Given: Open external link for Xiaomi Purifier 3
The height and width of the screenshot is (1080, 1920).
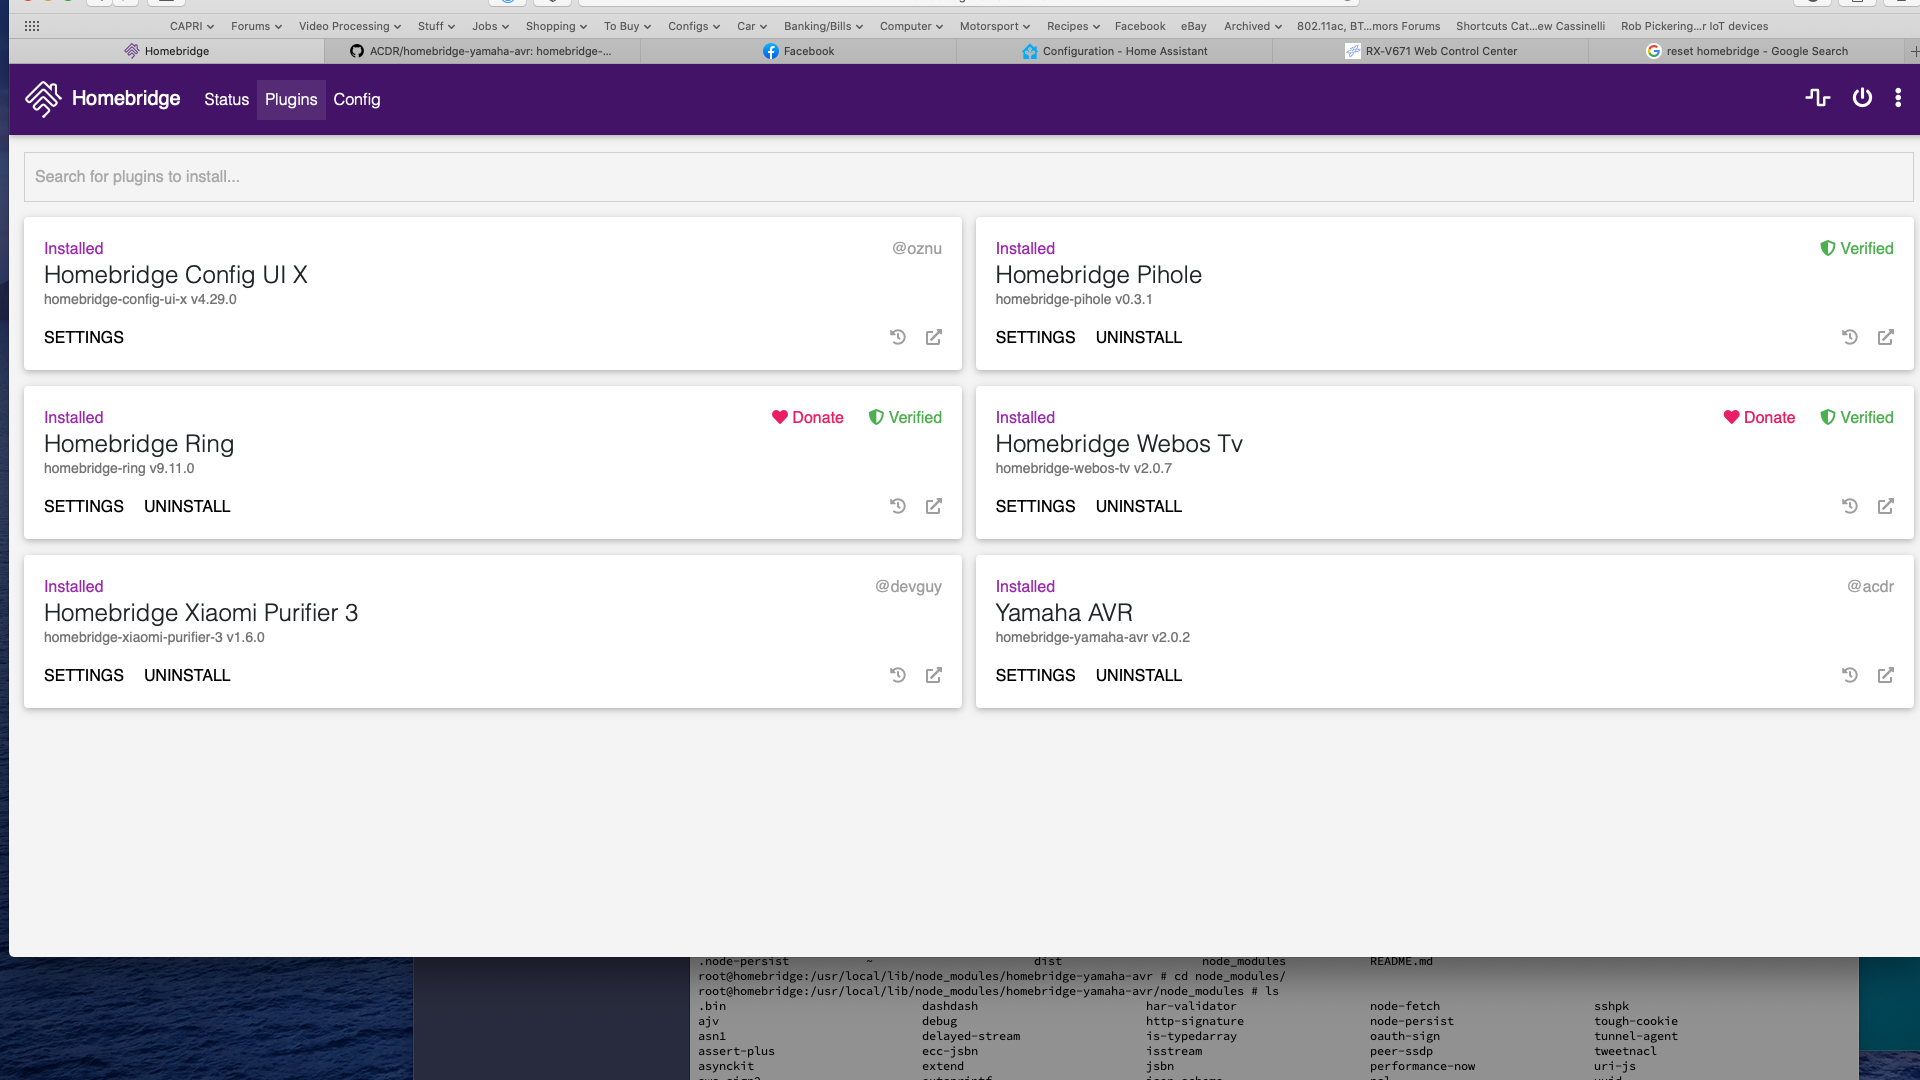Looking at the screenshot, I should pos(934,675).
